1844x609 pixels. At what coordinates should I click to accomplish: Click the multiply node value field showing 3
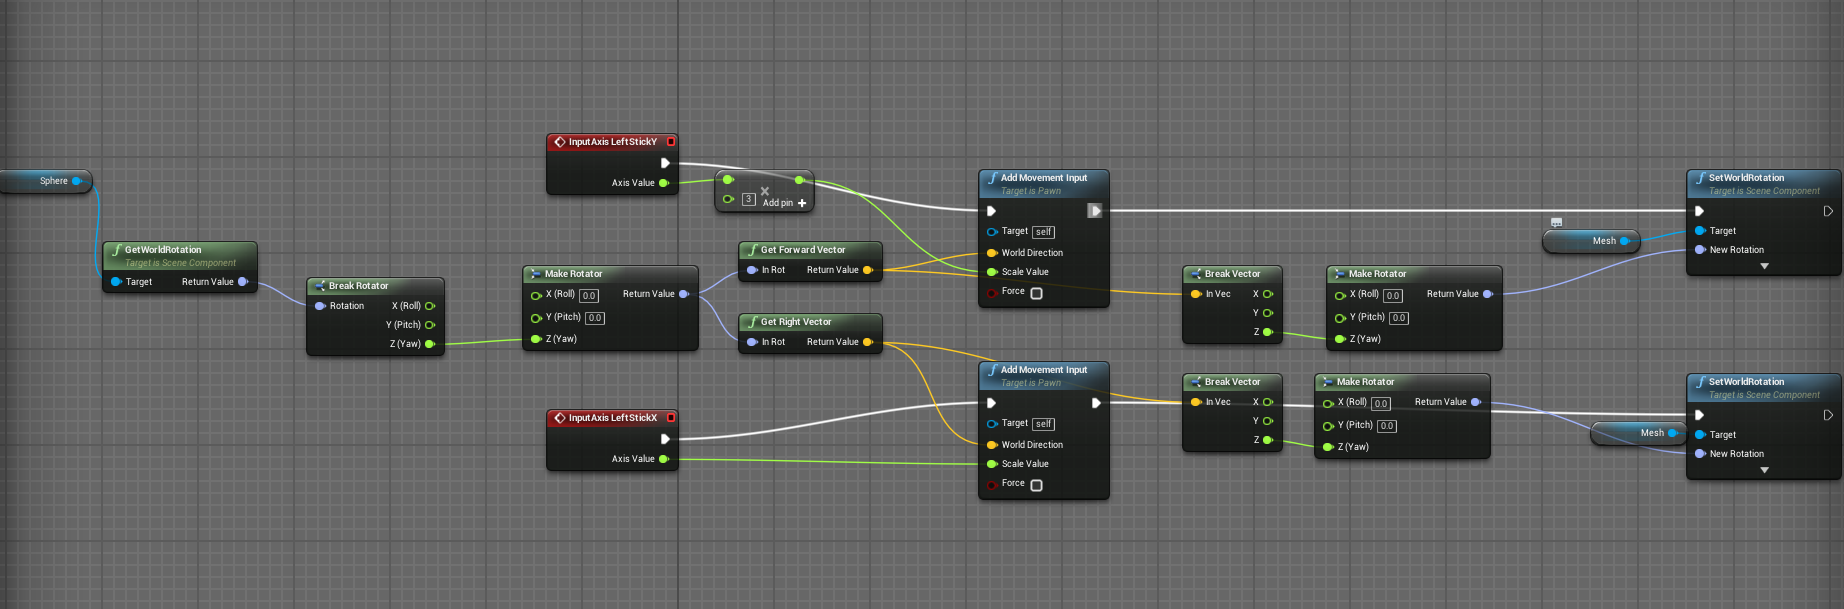click(748, 200)
